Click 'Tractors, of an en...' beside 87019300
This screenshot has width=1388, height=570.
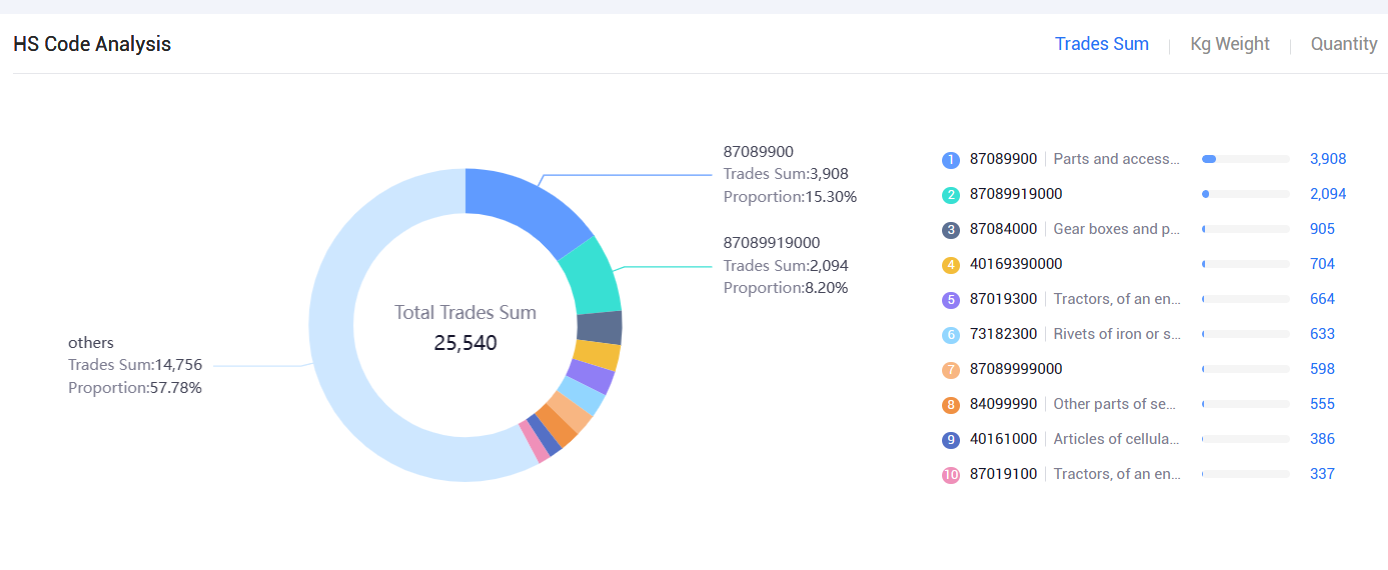pyautogui.click(x=1117, y=299)
